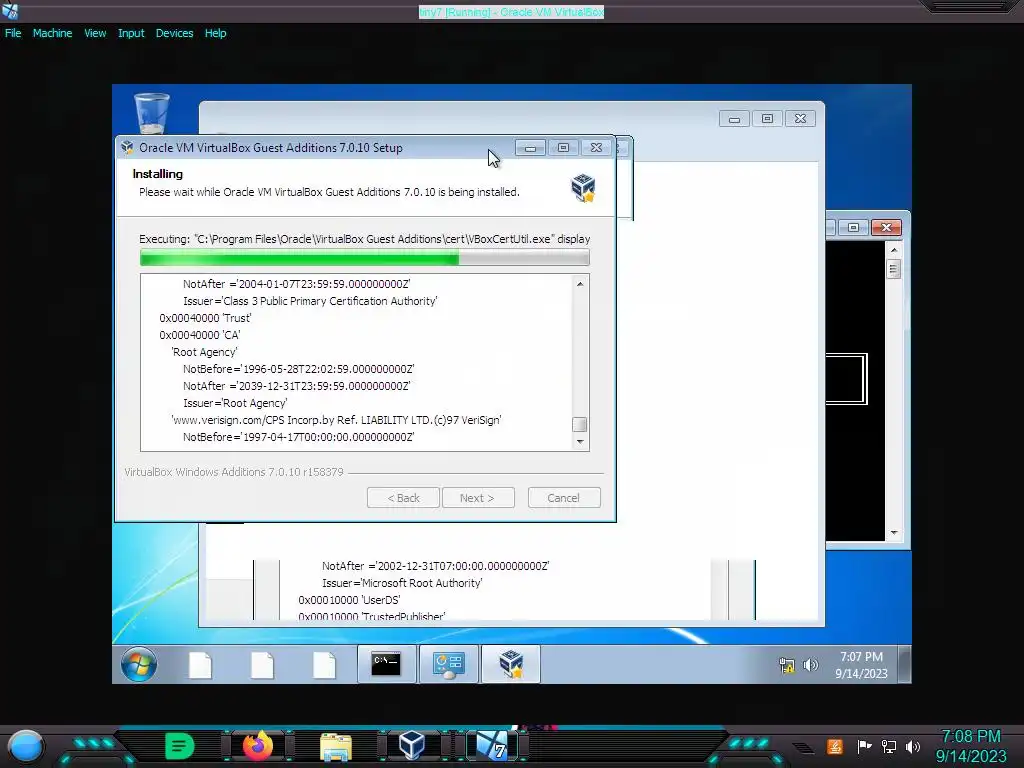Select line Issuer='Microsoft Root Authority'
The height and width of the screenshot is (768, 1024).
(402, 583)
